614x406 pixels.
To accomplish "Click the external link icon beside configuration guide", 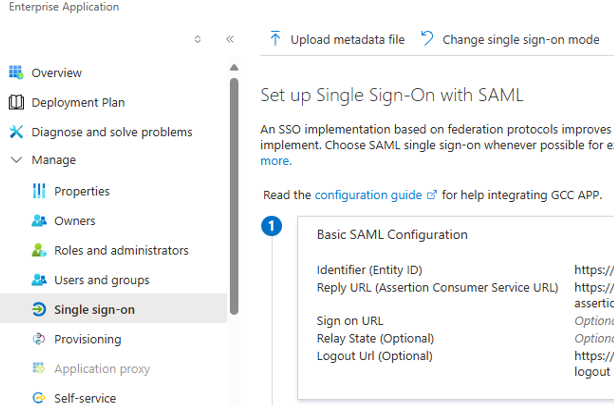I will point(432,195).
